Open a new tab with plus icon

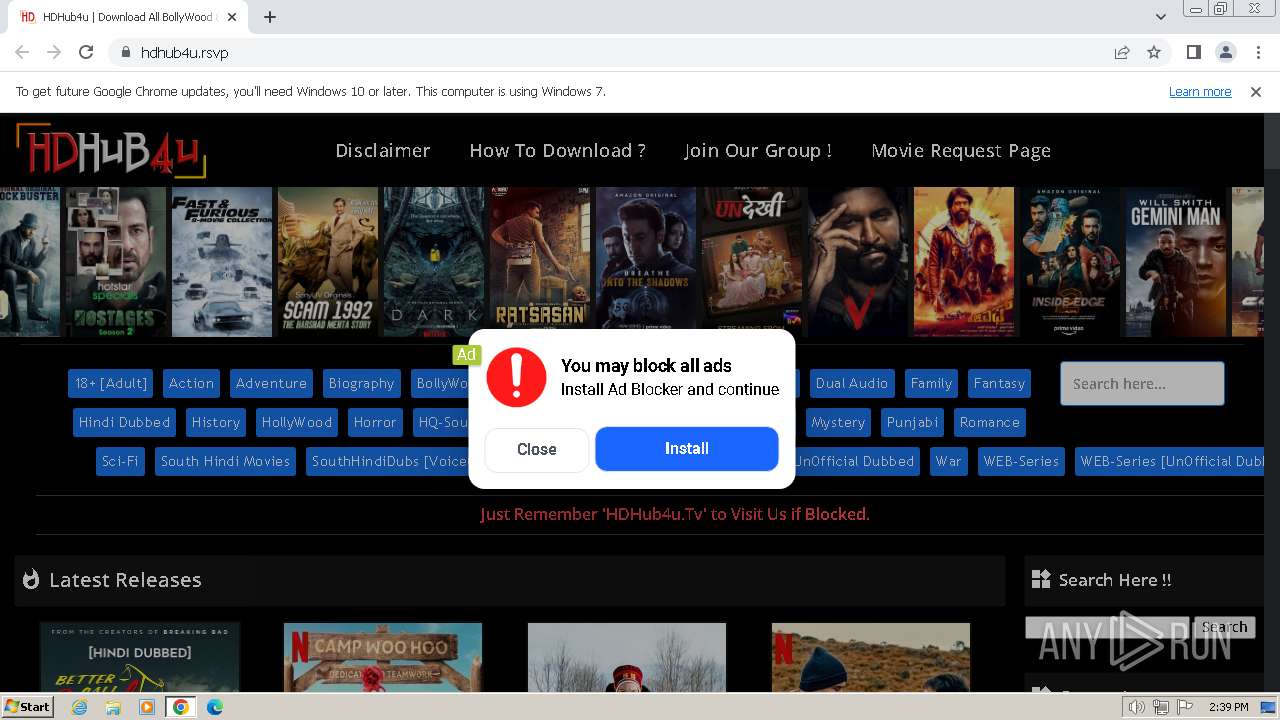270,17
